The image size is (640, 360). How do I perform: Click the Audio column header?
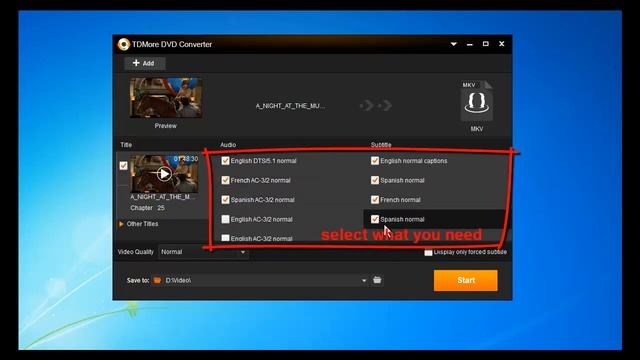(228, 145)
